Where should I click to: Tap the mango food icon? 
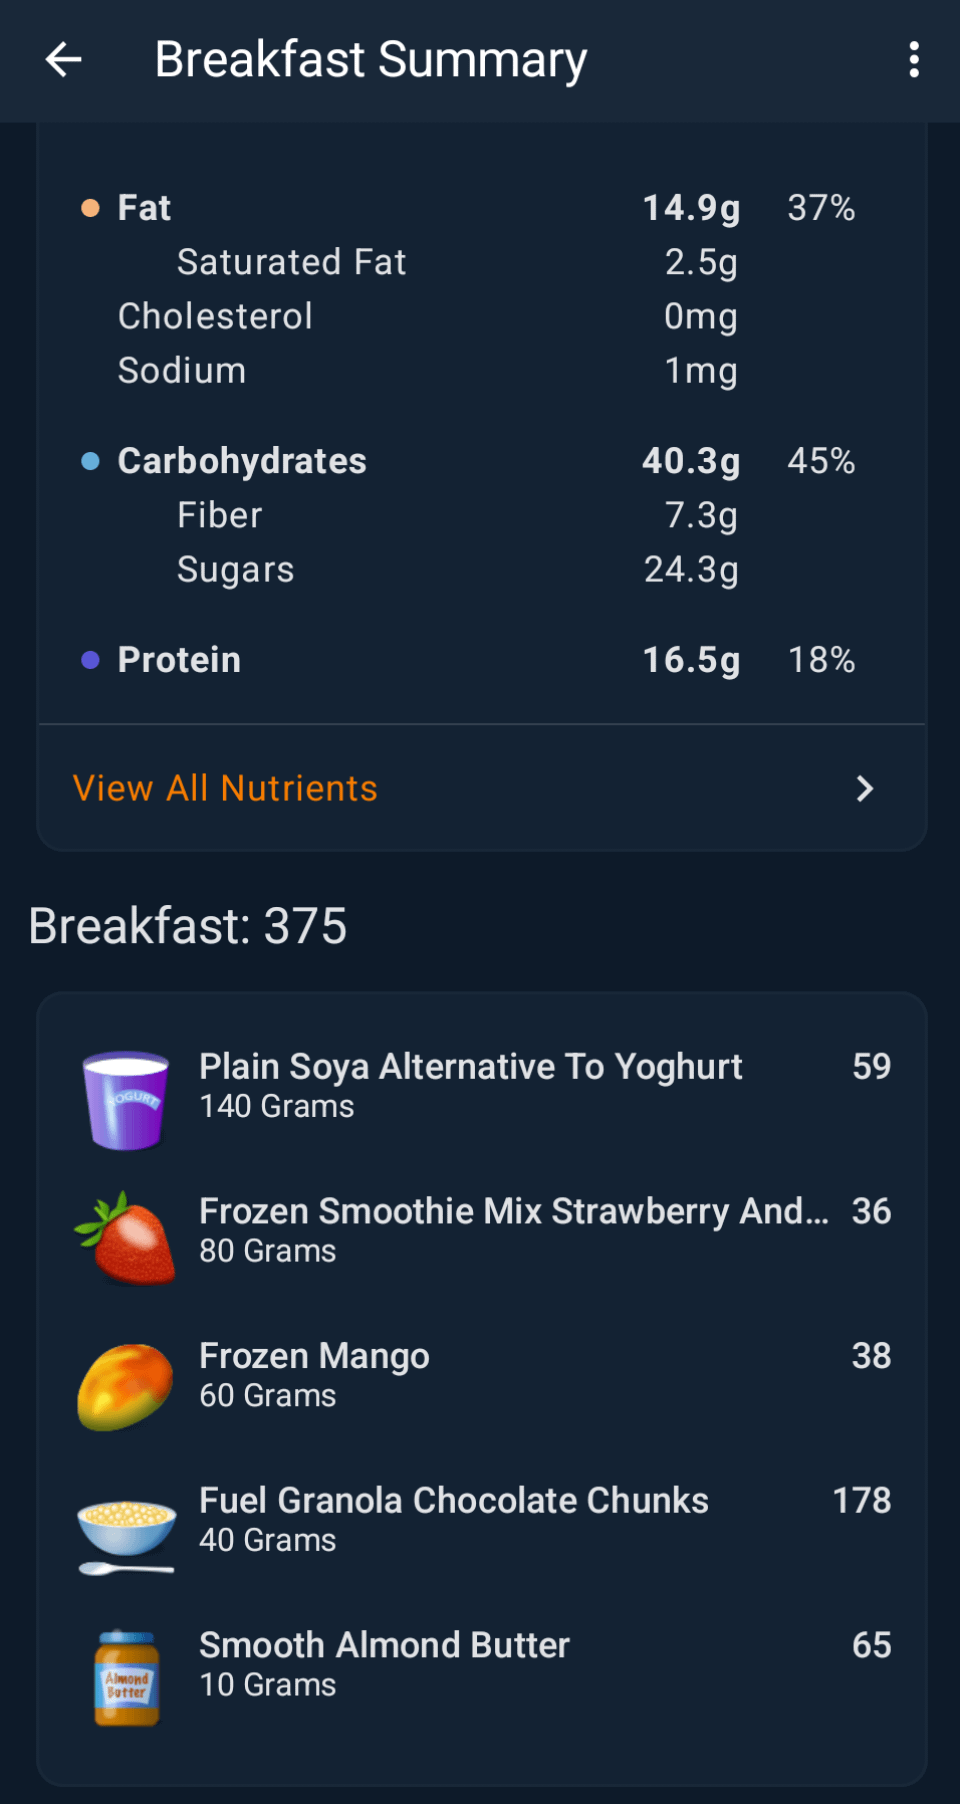click(126, 1387)
